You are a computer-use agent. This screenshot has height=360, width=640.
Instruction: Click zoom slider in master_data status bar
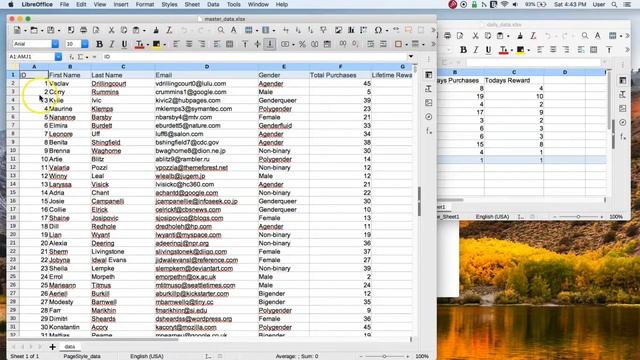point(384,356)
